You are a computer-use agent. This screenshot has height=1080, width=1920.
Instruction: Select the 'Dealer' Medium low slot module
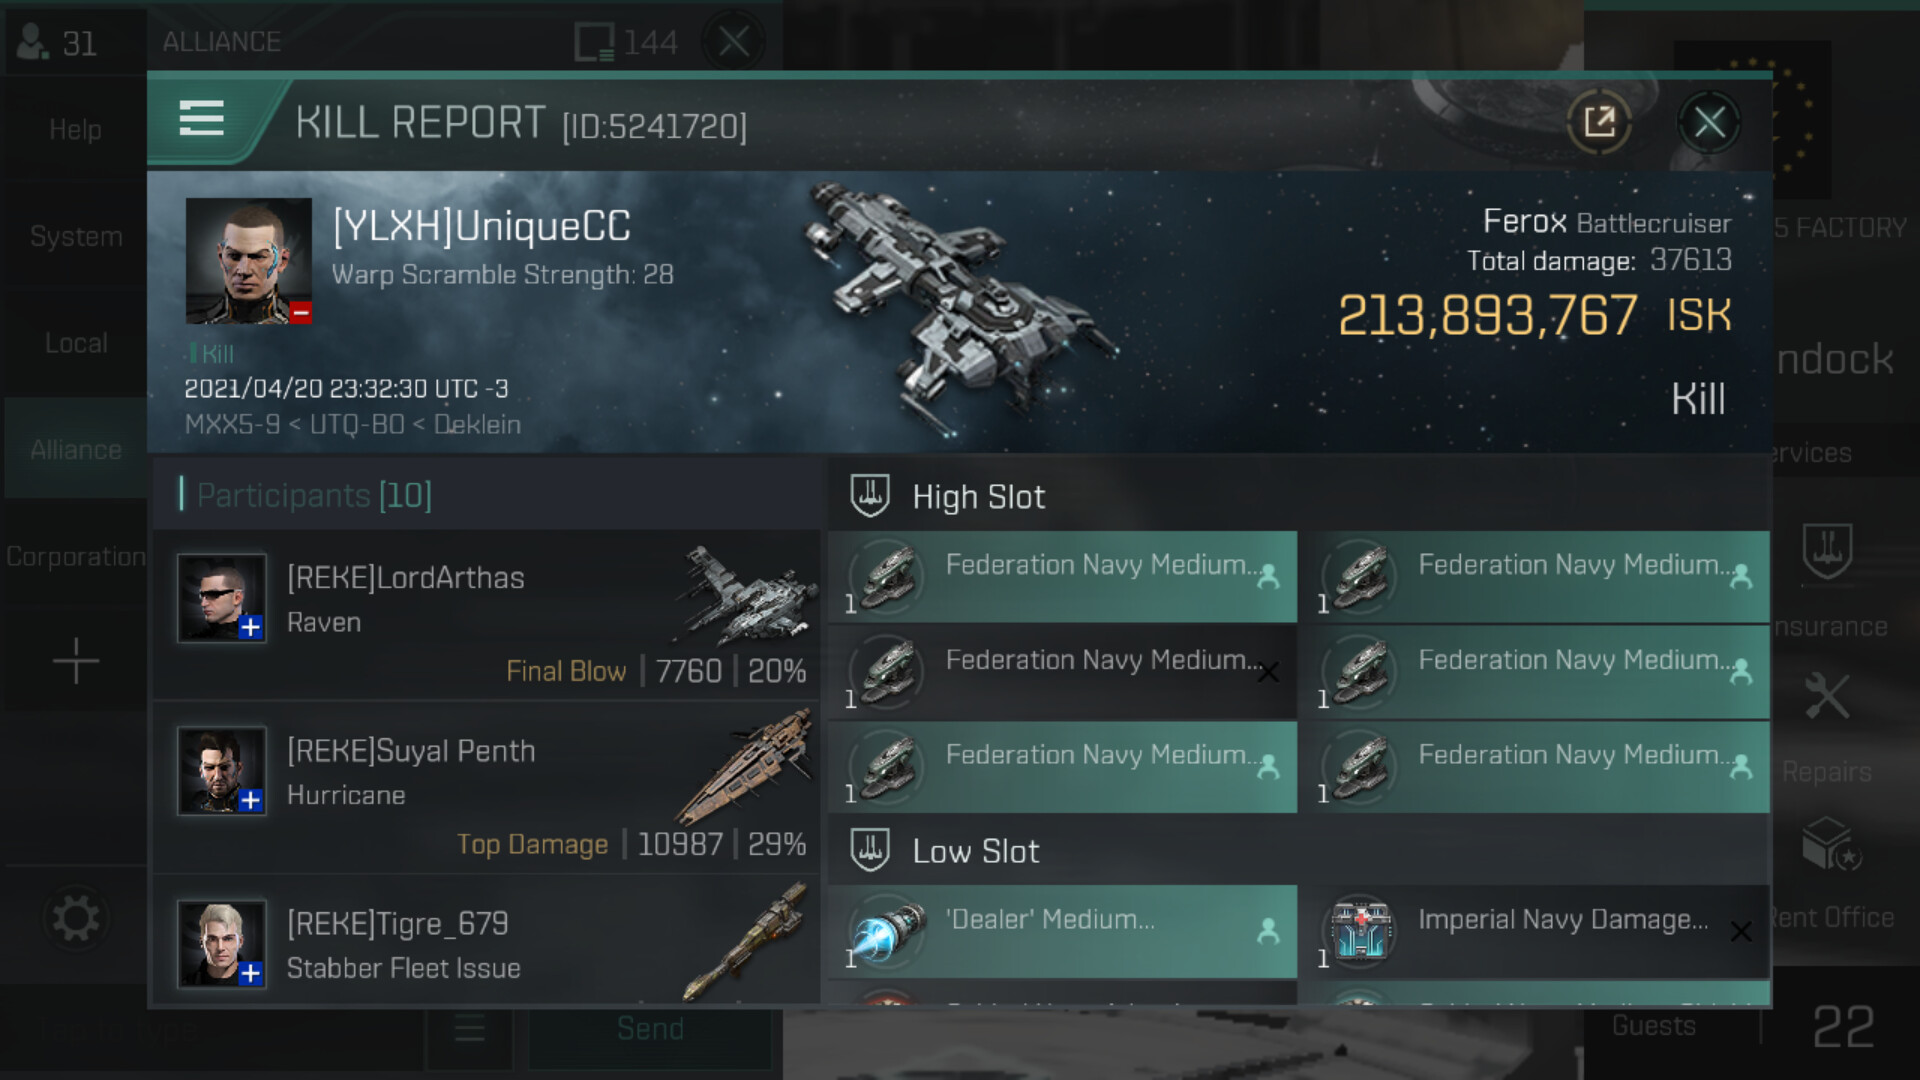pyautogui.click(x=1062, y=931)
